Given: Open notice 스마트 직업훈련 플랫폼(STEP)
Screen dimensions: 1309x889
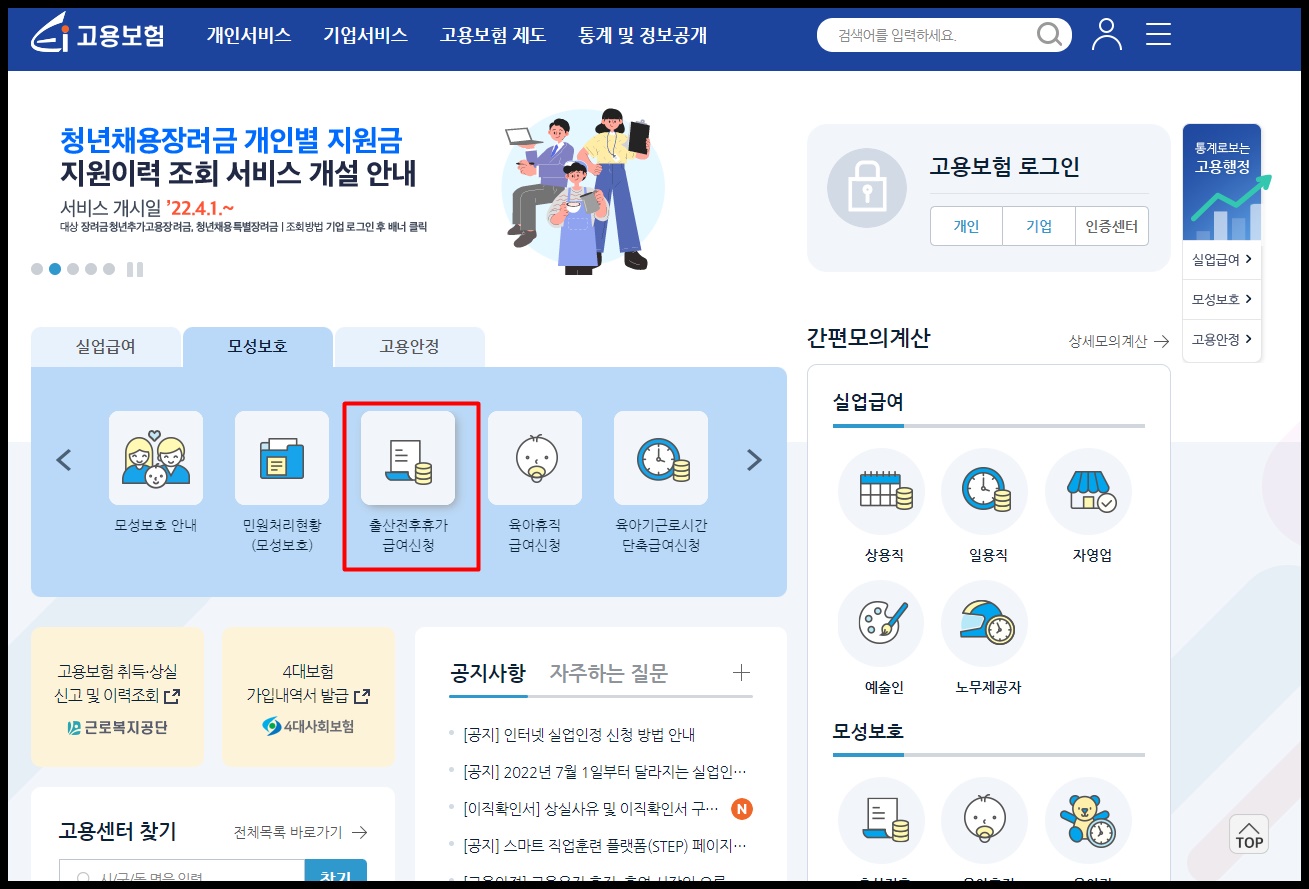Looking at the screenshot, I should [x=605, y=845].
